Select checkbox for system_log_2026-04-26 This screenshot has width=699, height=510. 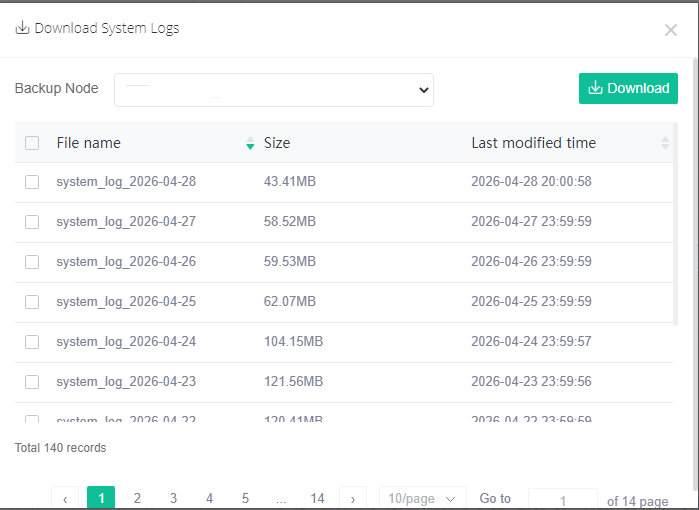(32, 262)
